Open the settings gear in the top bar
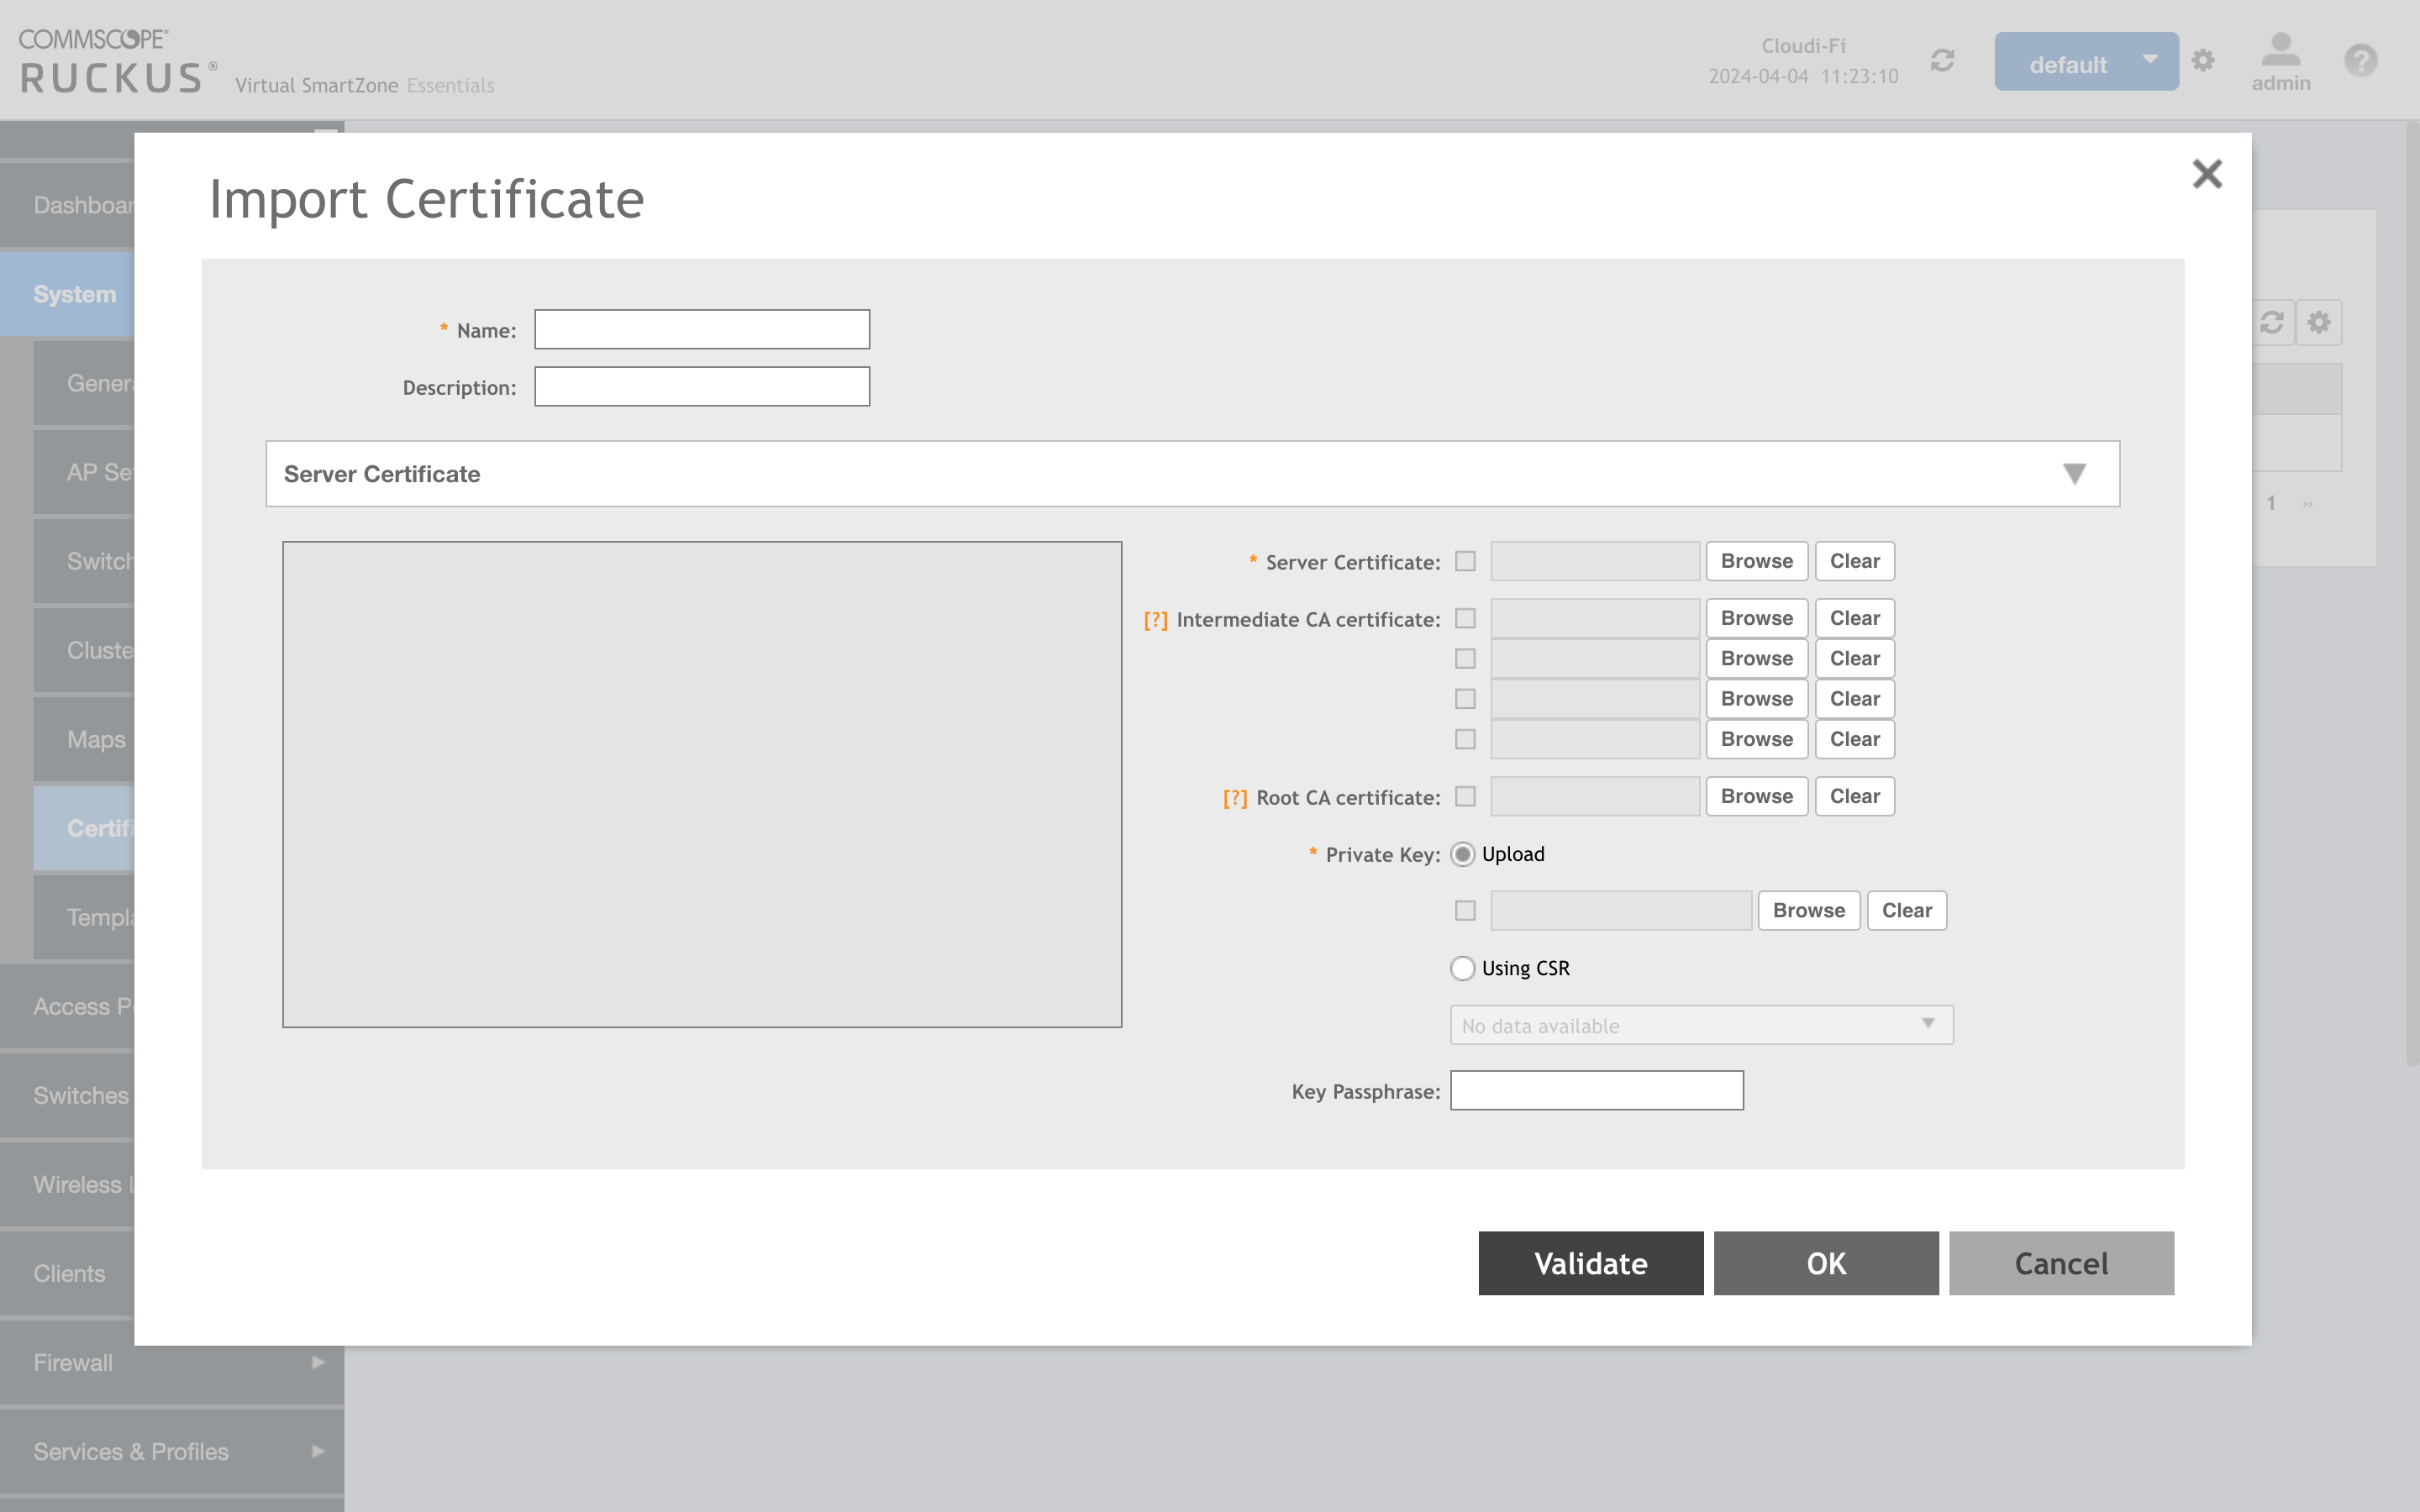 [x=2203, y=60]
